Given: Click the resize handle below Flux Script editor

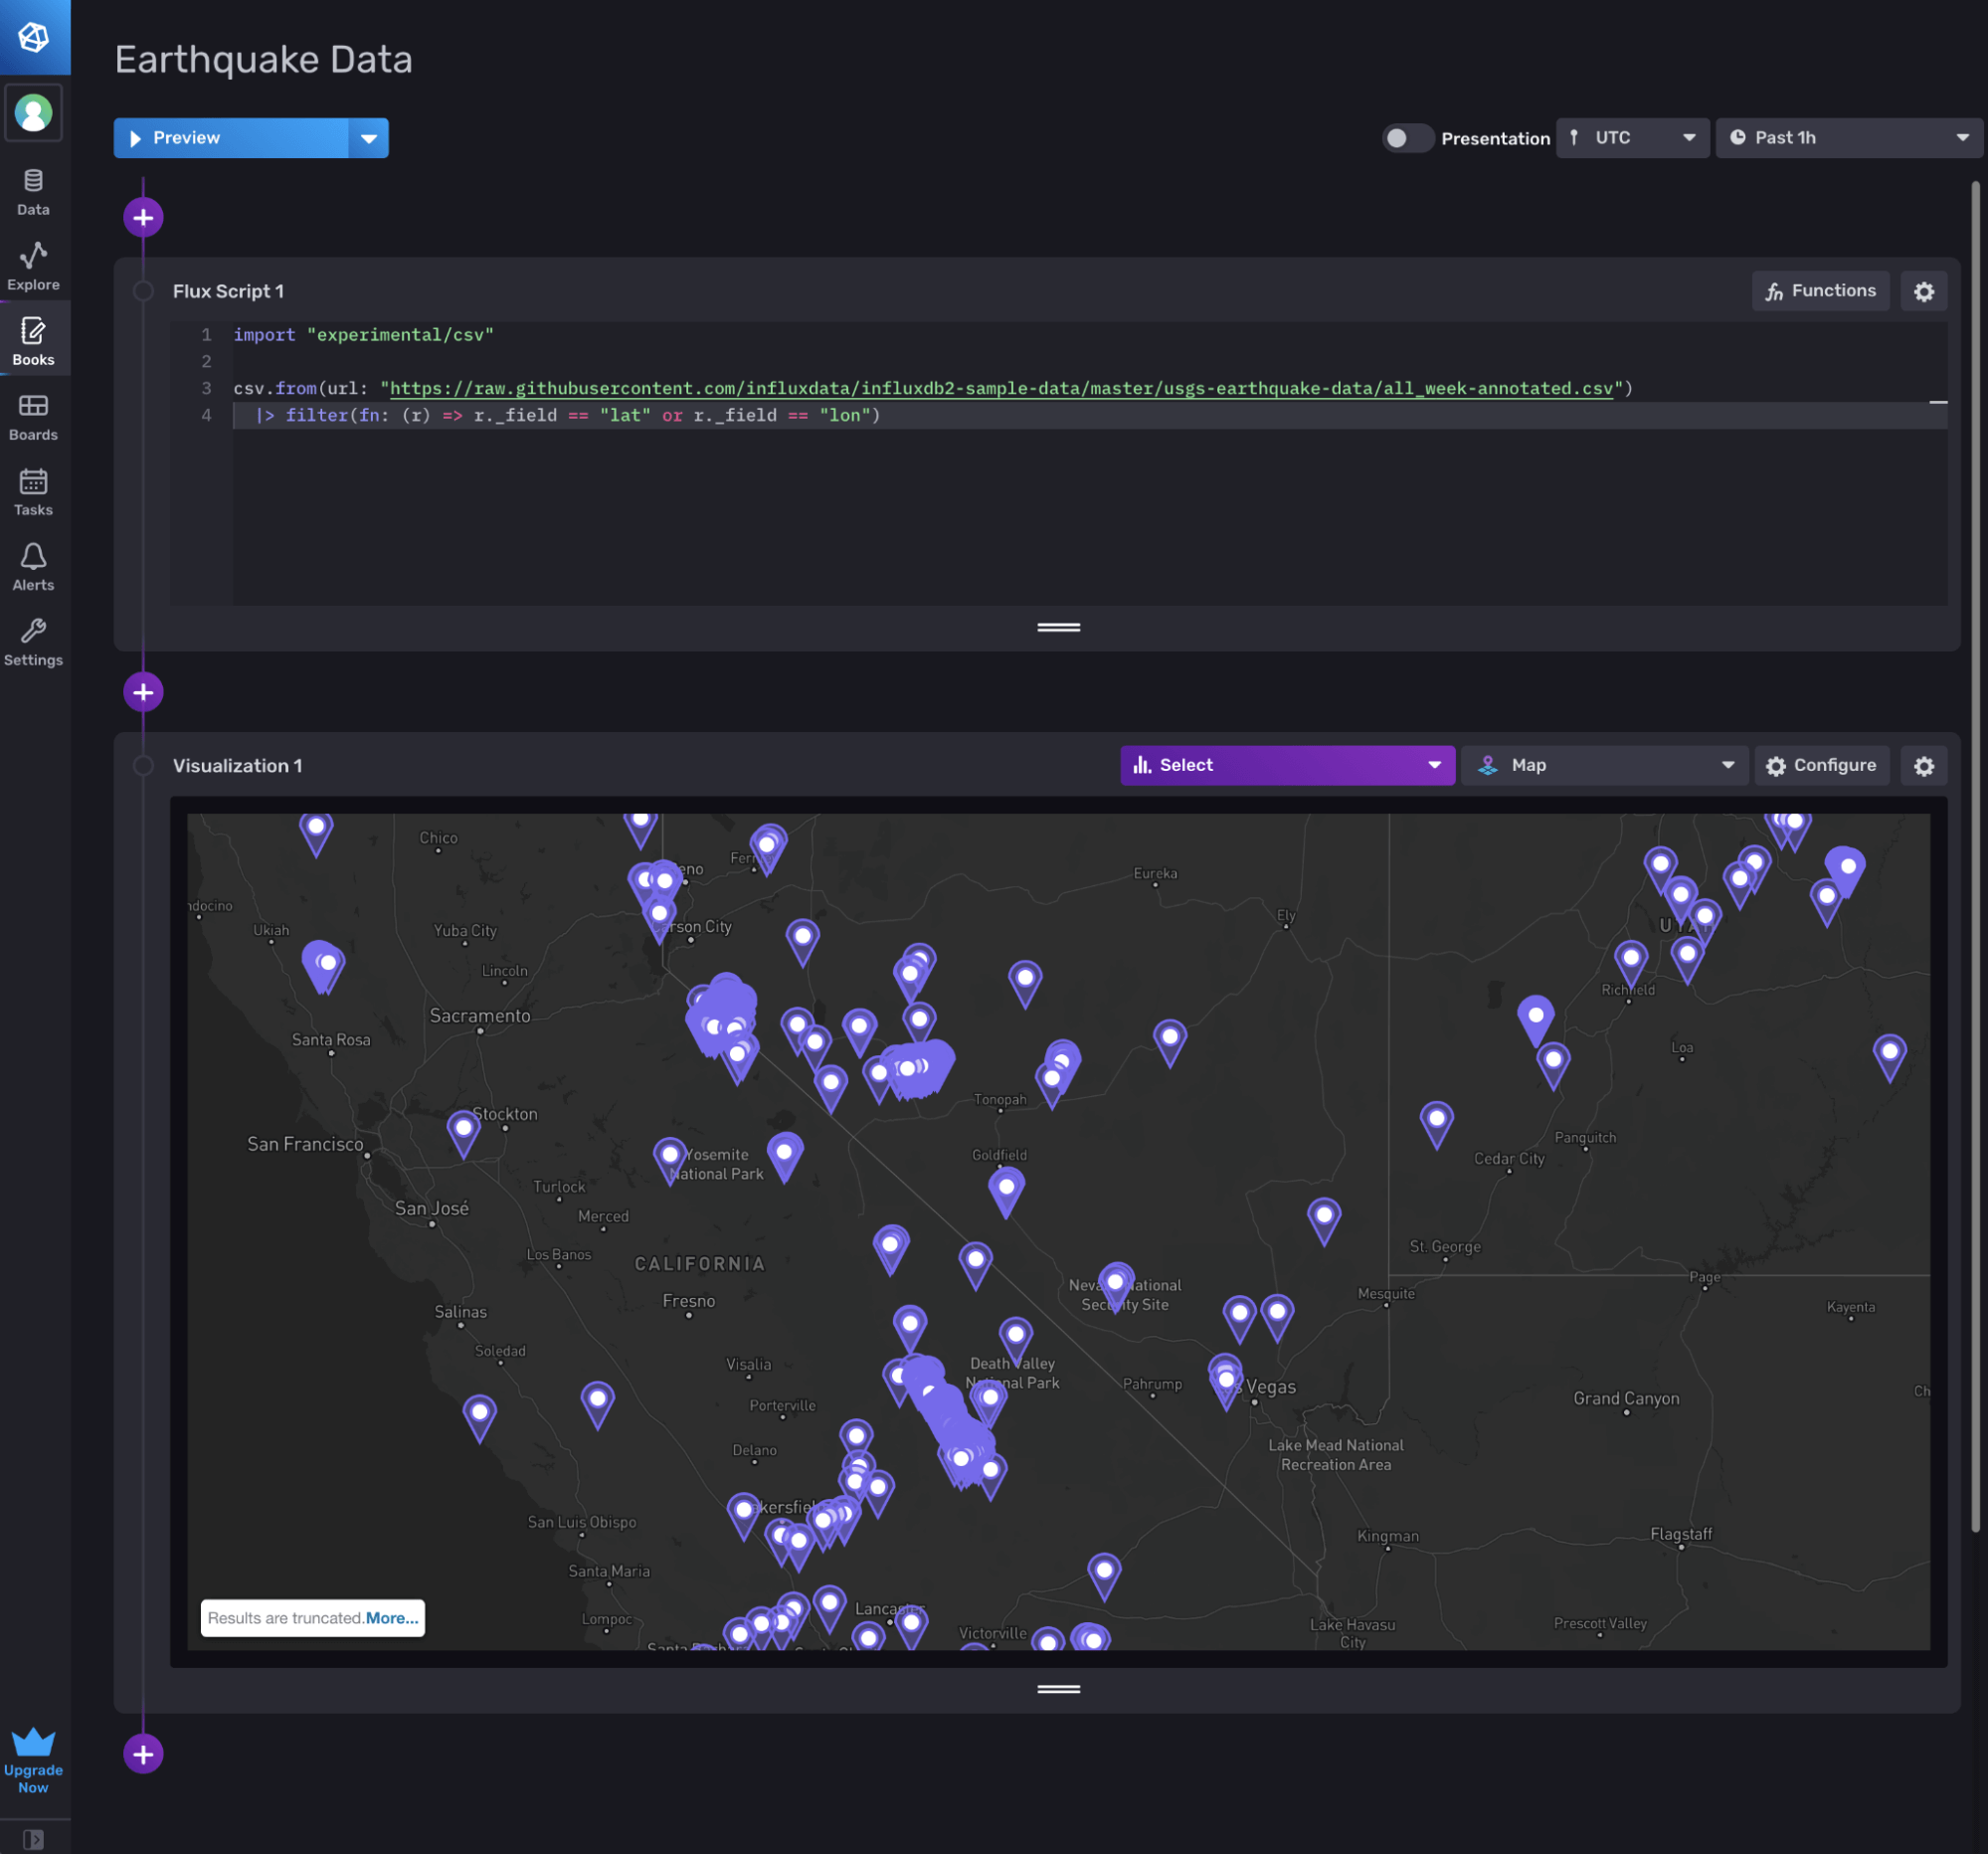Looking at the screenshot, I should (1058, 627).
